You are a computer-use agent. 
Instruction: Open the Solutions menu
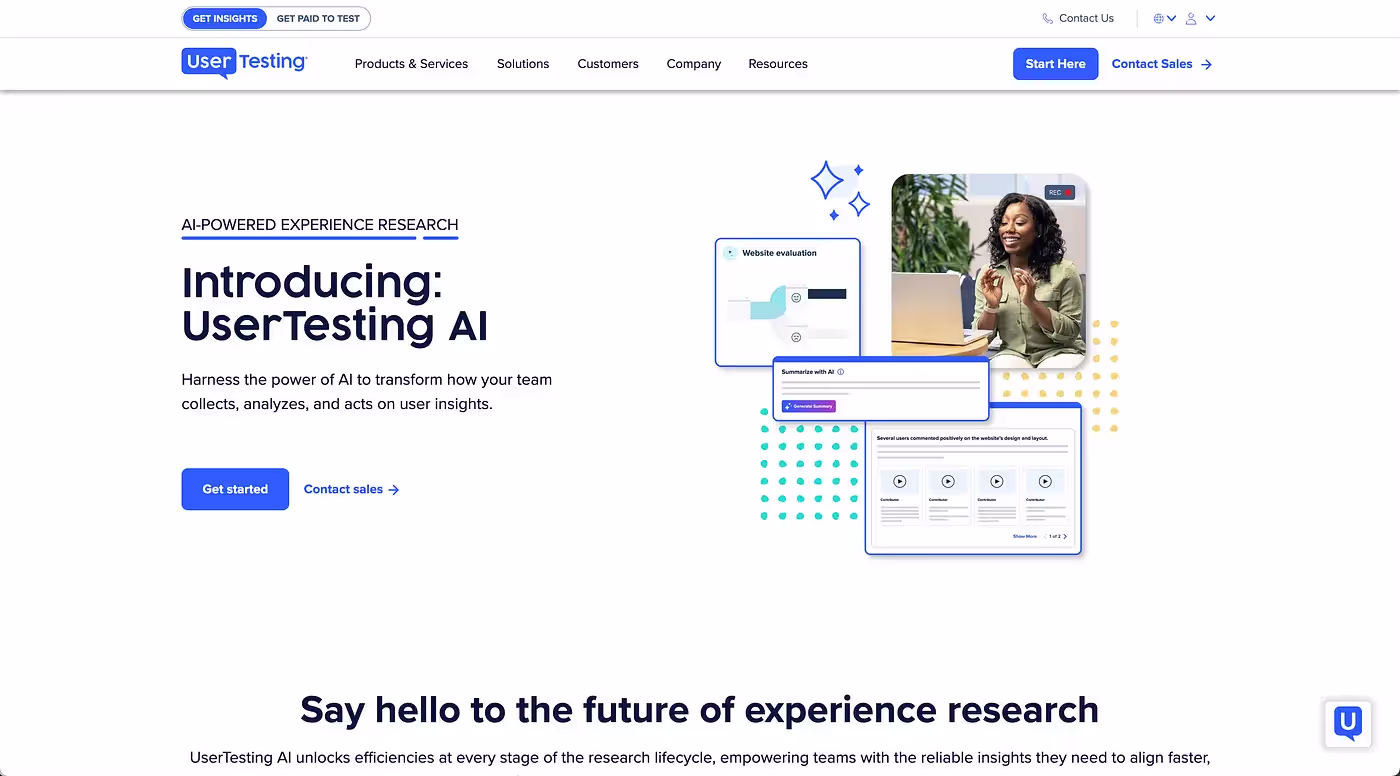click(523, 64)
